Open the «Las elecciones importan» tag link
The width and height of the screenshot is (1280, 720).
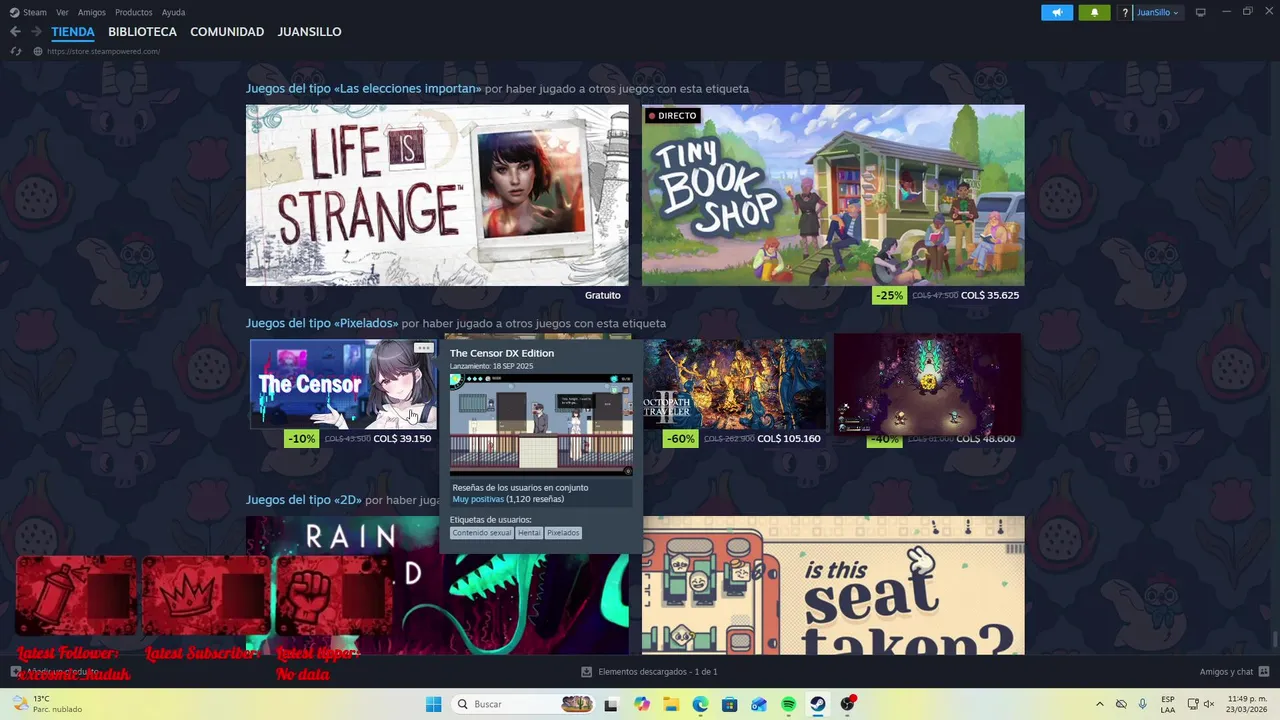click(x=363, y=89)
